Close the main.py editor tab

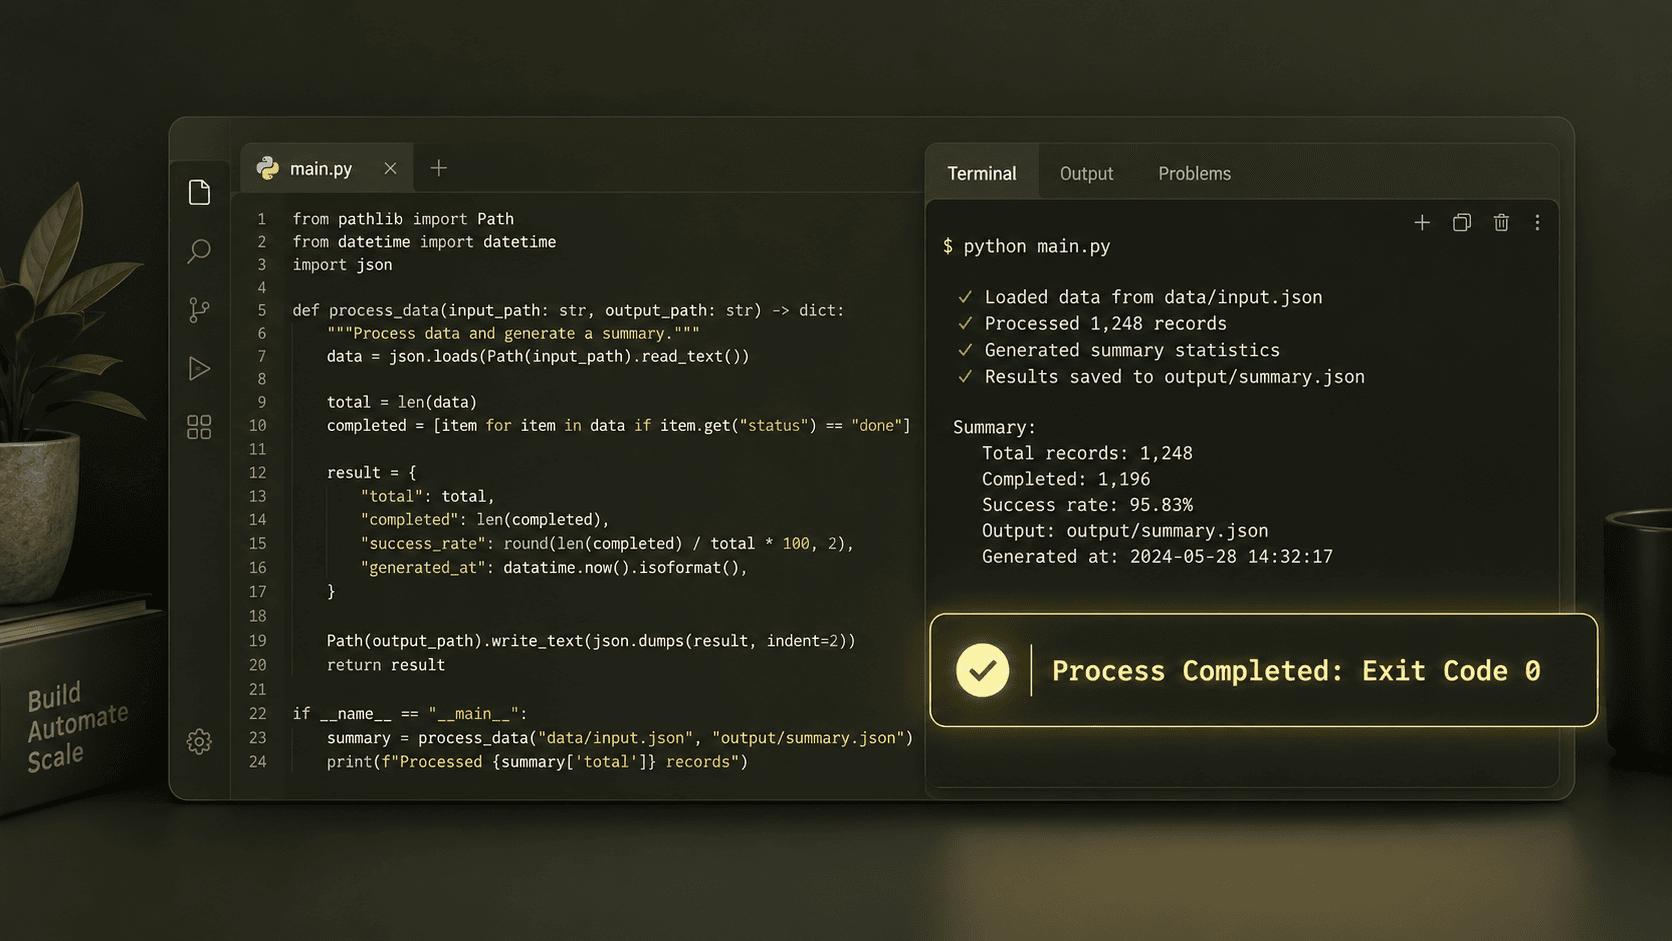pos(390,168)
